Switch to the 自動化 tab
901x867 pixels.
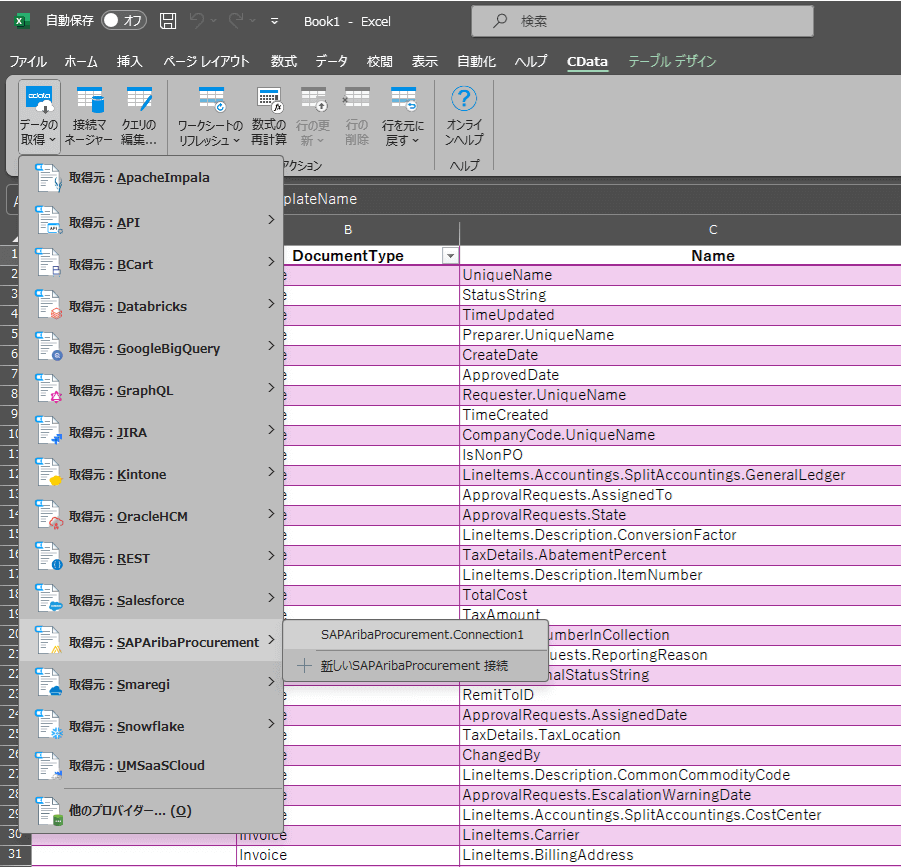click(x=476, y=61)
